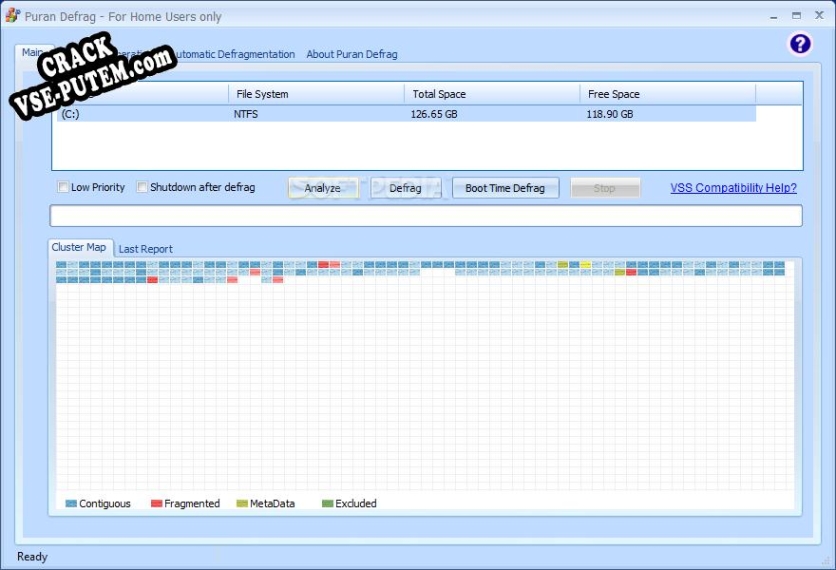Start defragmentation with the Defrag button
This screenshot has width=836, height=570.
point(406,188)
